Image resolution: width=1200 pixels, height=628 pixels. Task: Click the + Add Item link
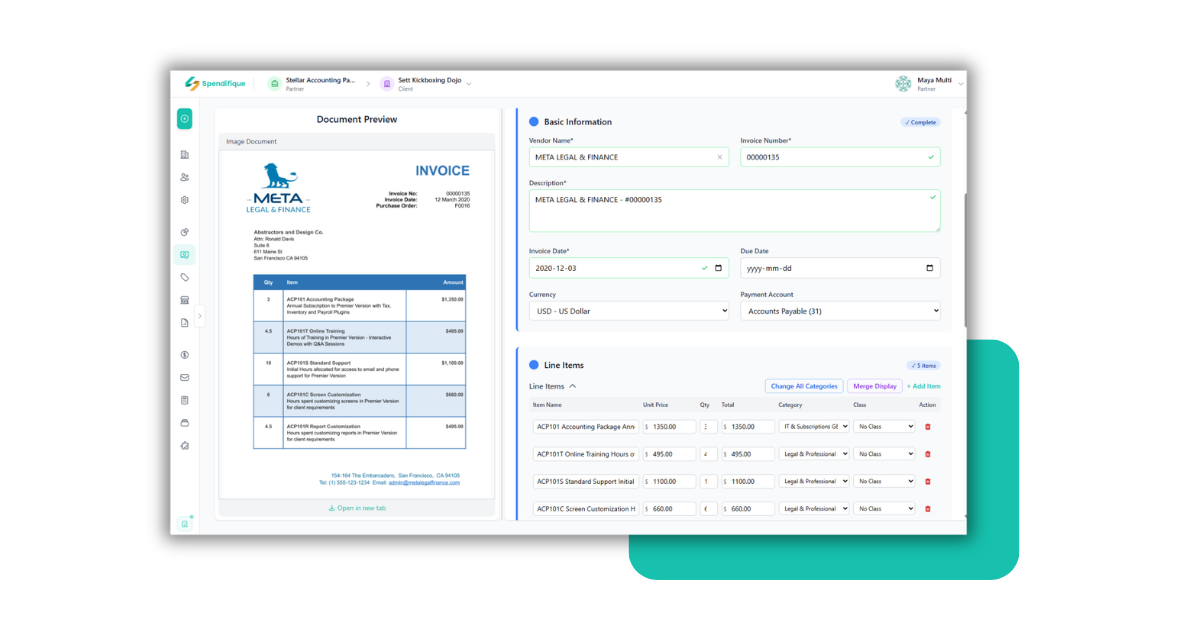coord(924,386)
